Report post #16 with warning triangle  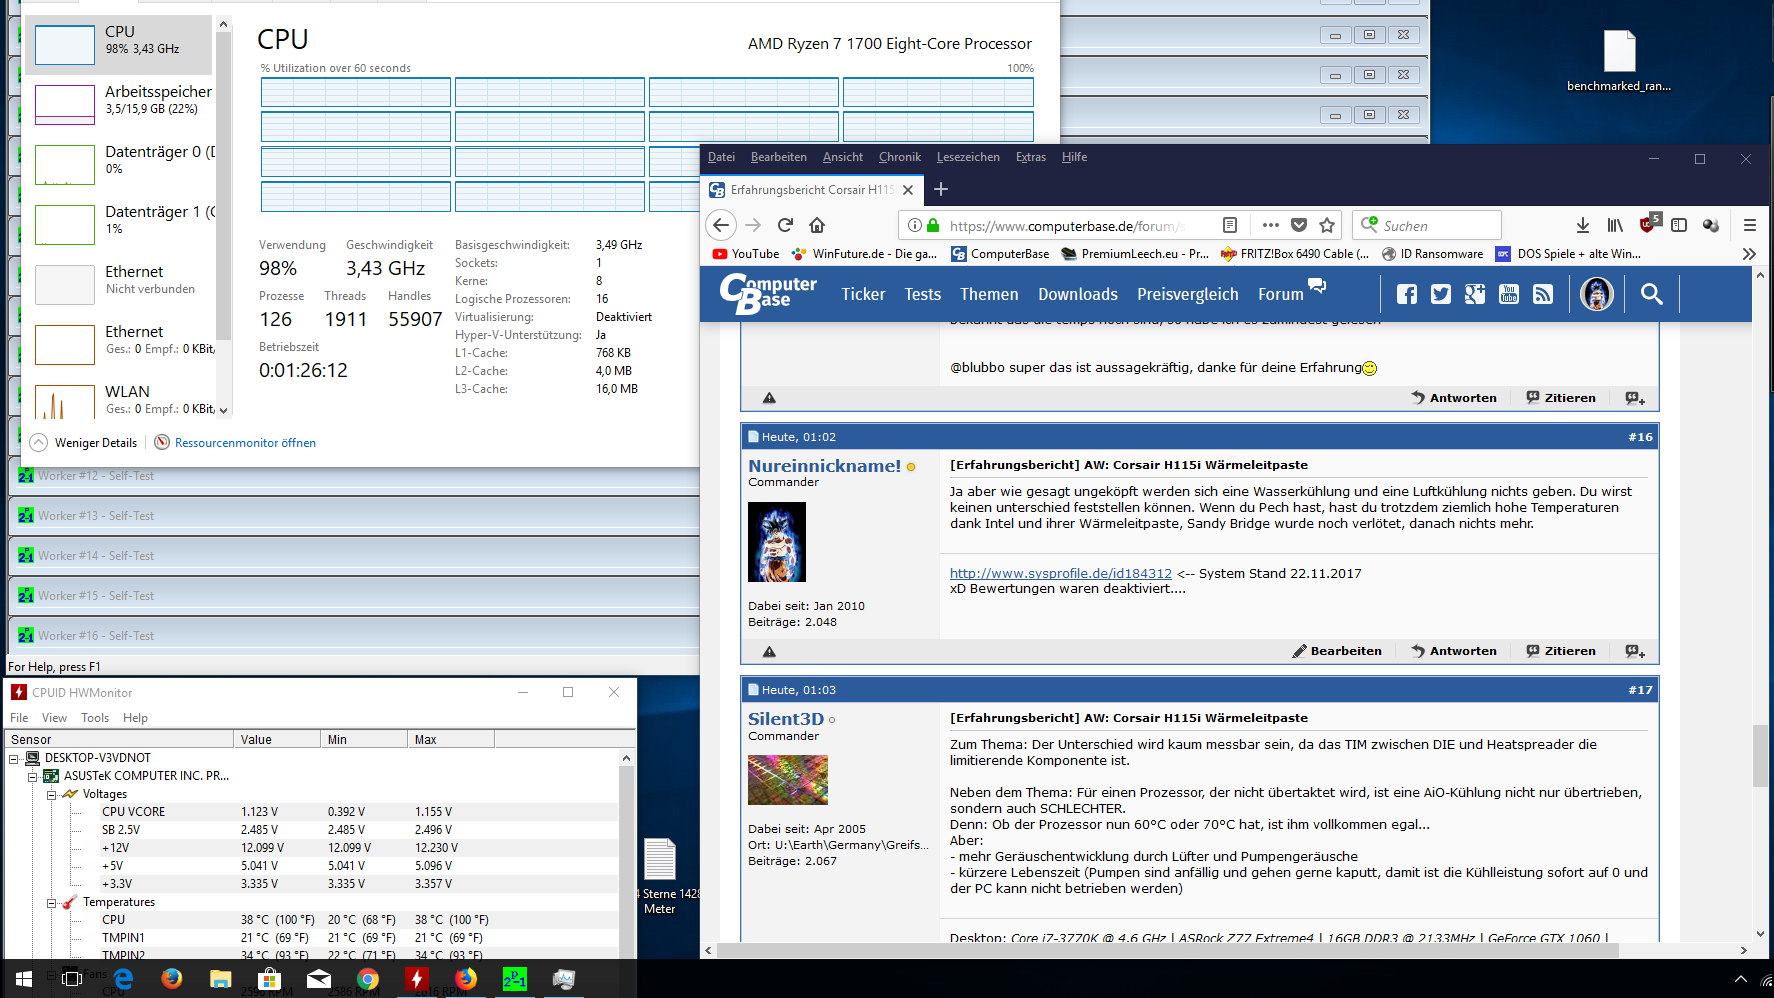point(769,651)
